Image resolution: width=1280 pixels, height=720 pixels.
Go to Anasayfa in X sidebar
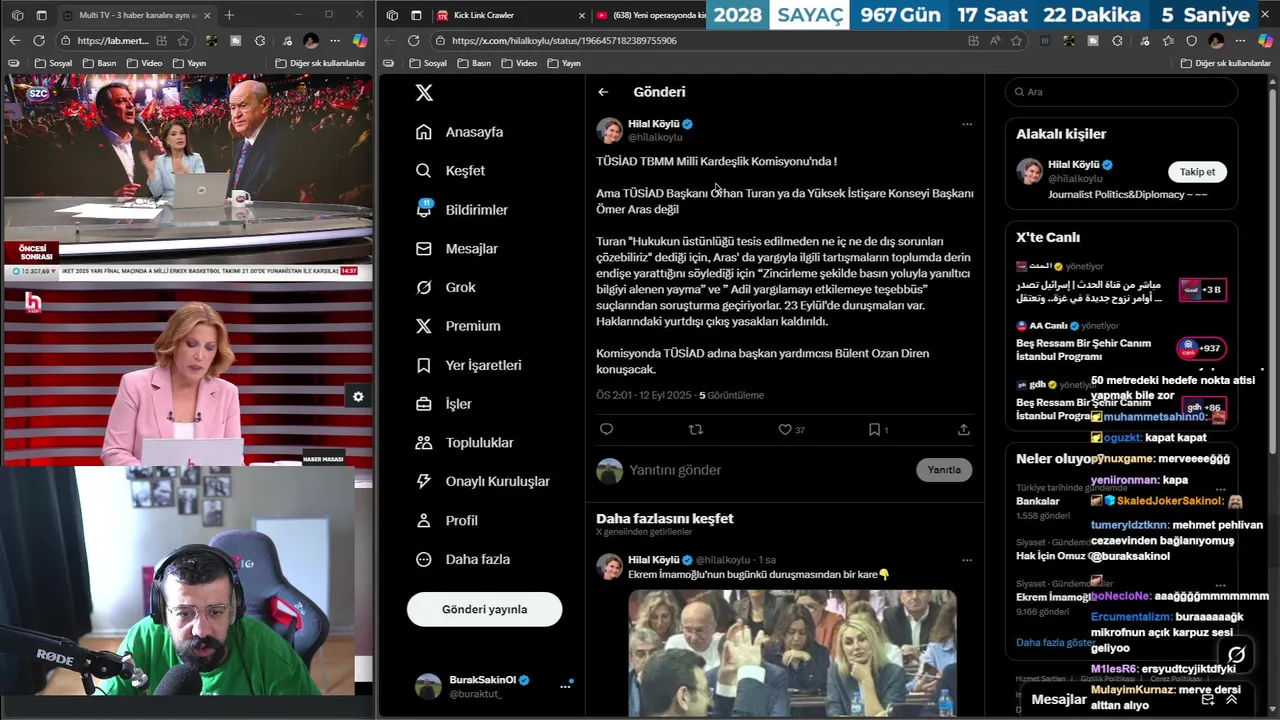(460, 132)
